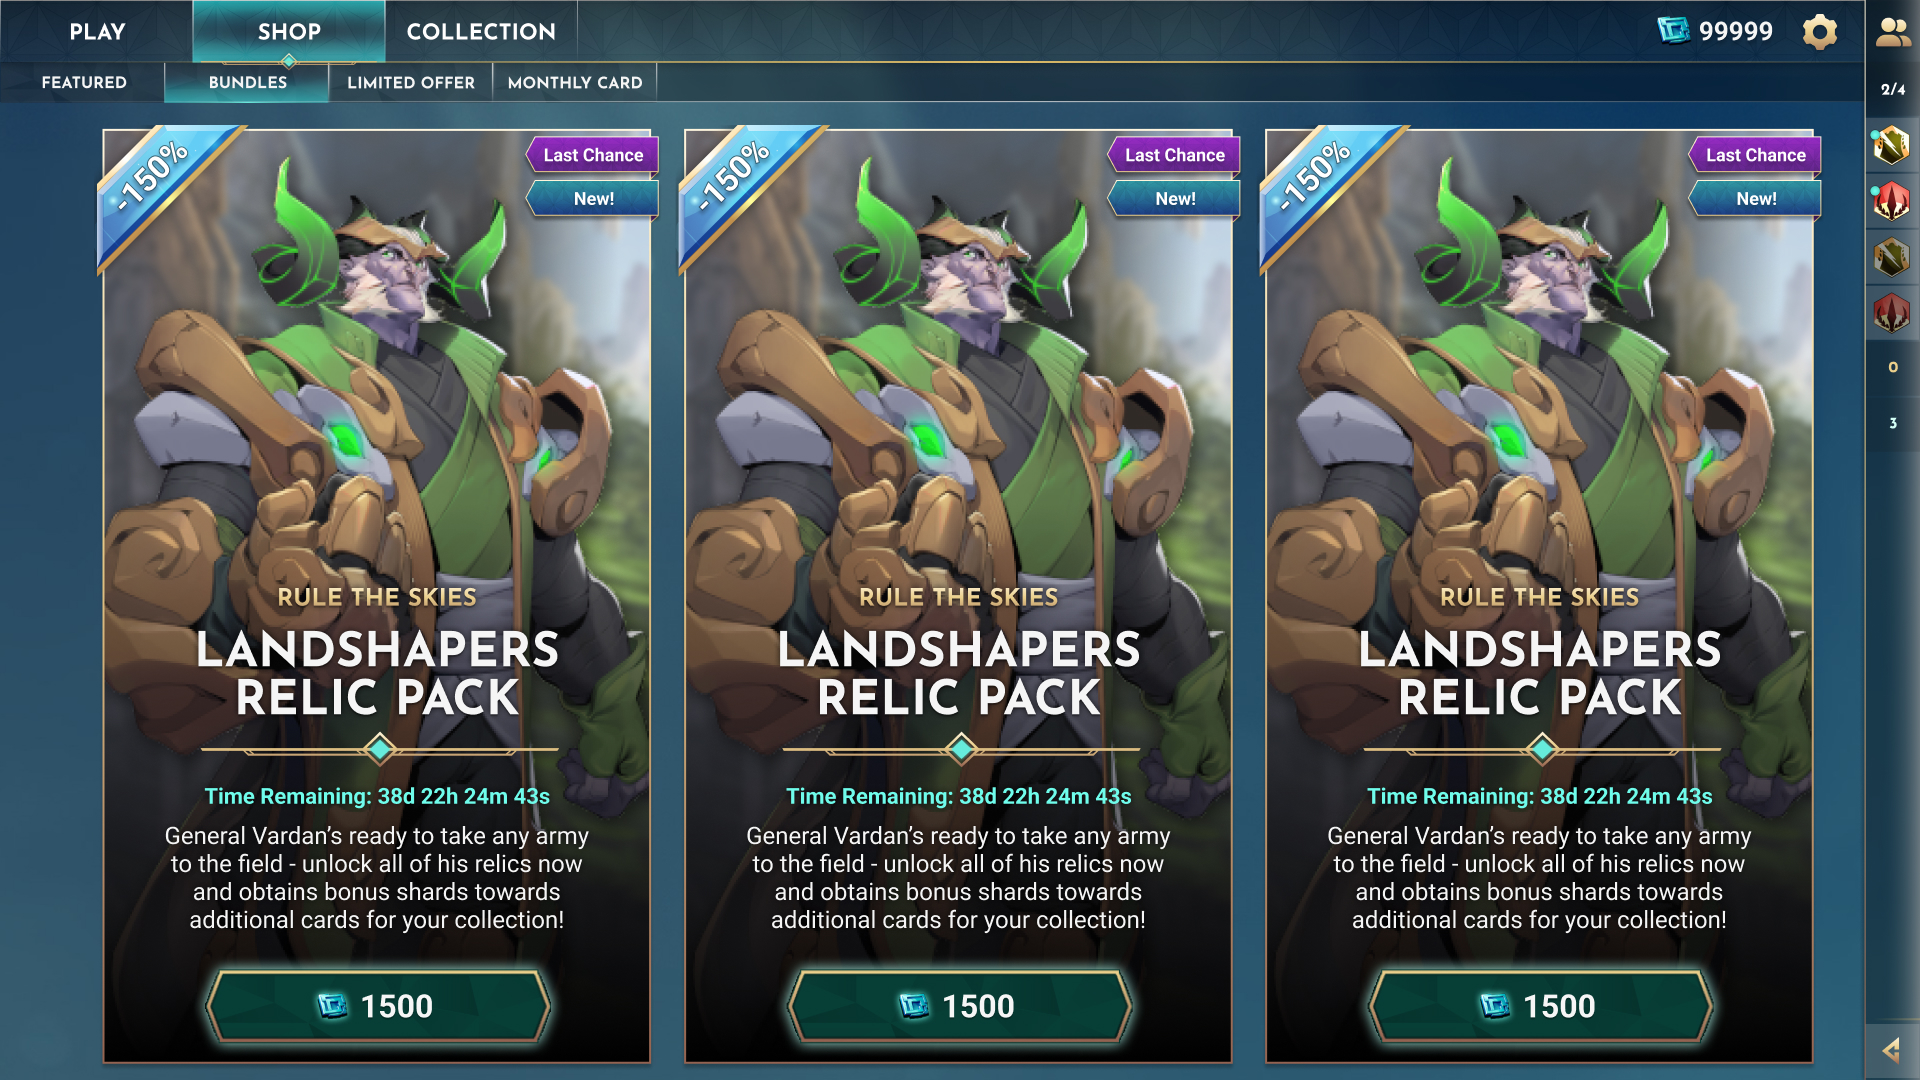Open the Limited Offer section

pos(411,82)
